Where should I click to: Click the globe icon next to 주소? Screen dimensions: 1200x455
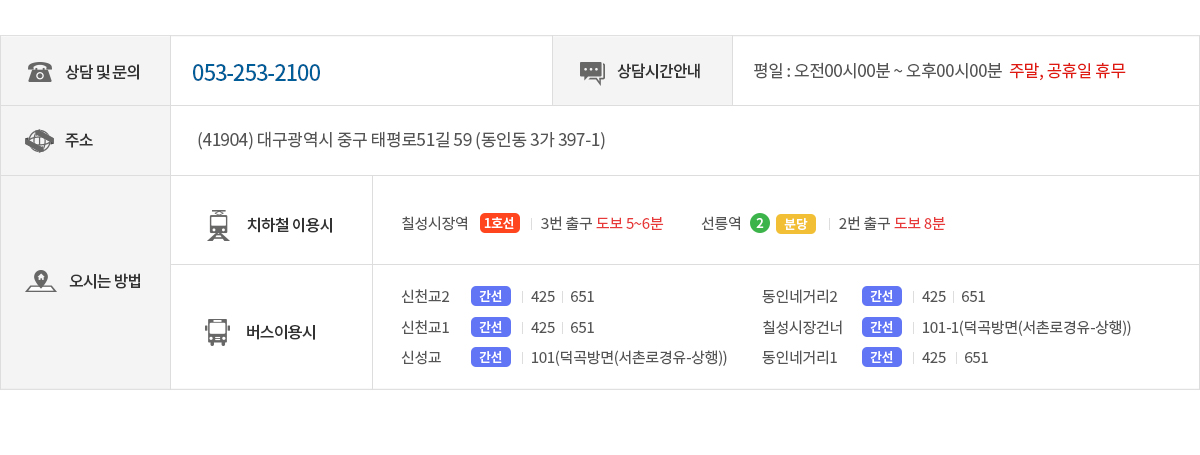39,141
